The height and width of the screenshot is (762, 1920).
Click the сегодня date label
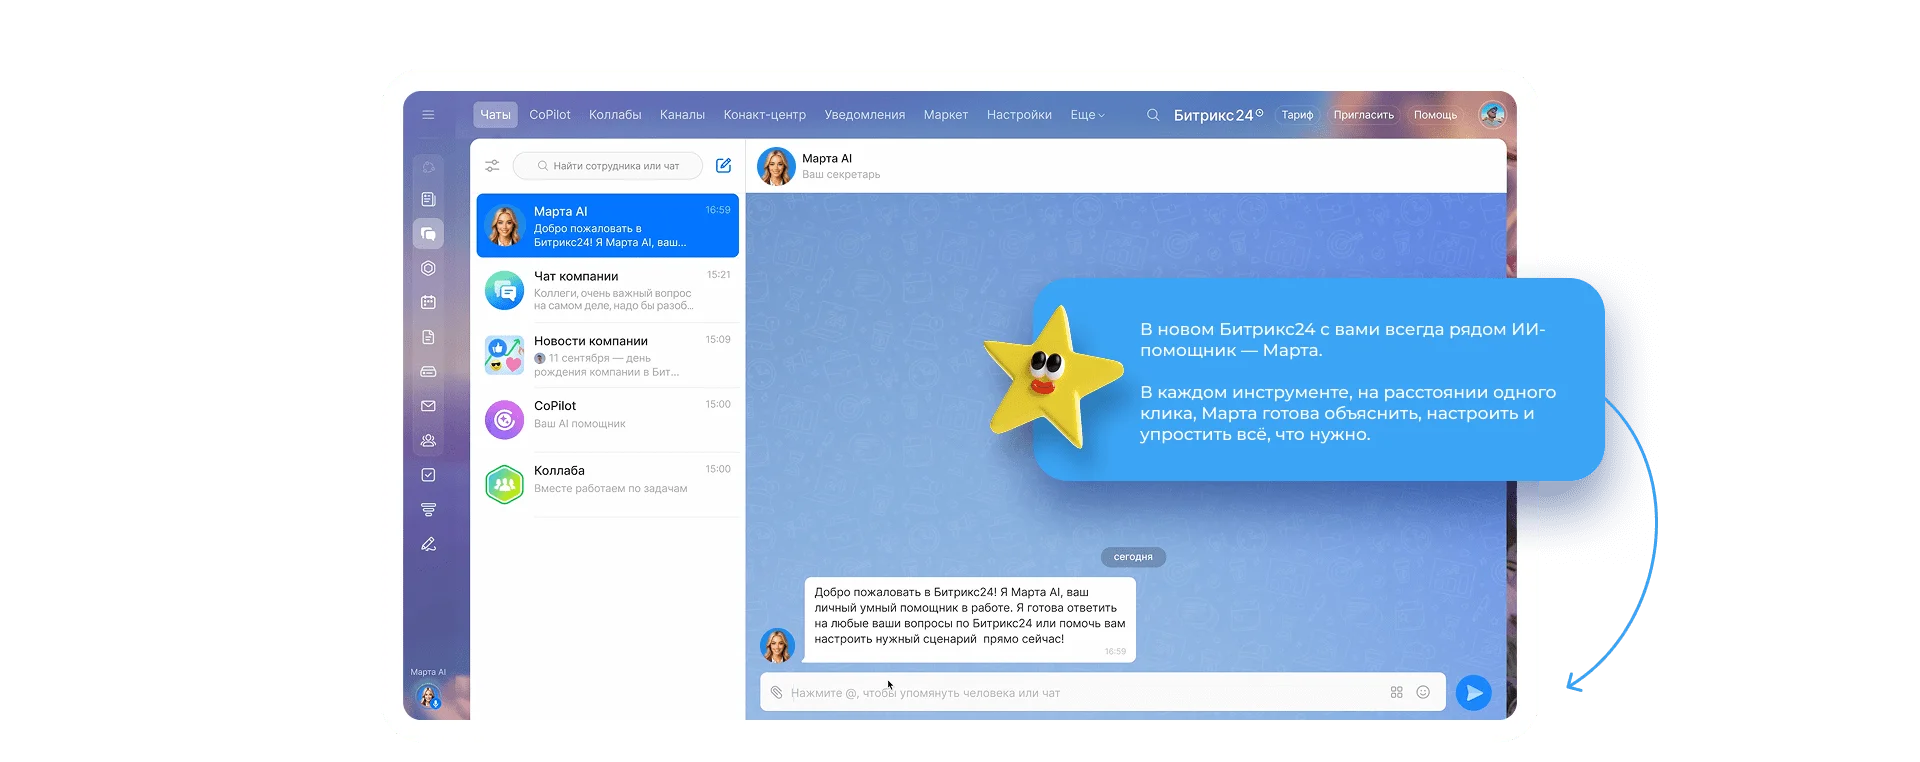click(x=1133, y=557)
